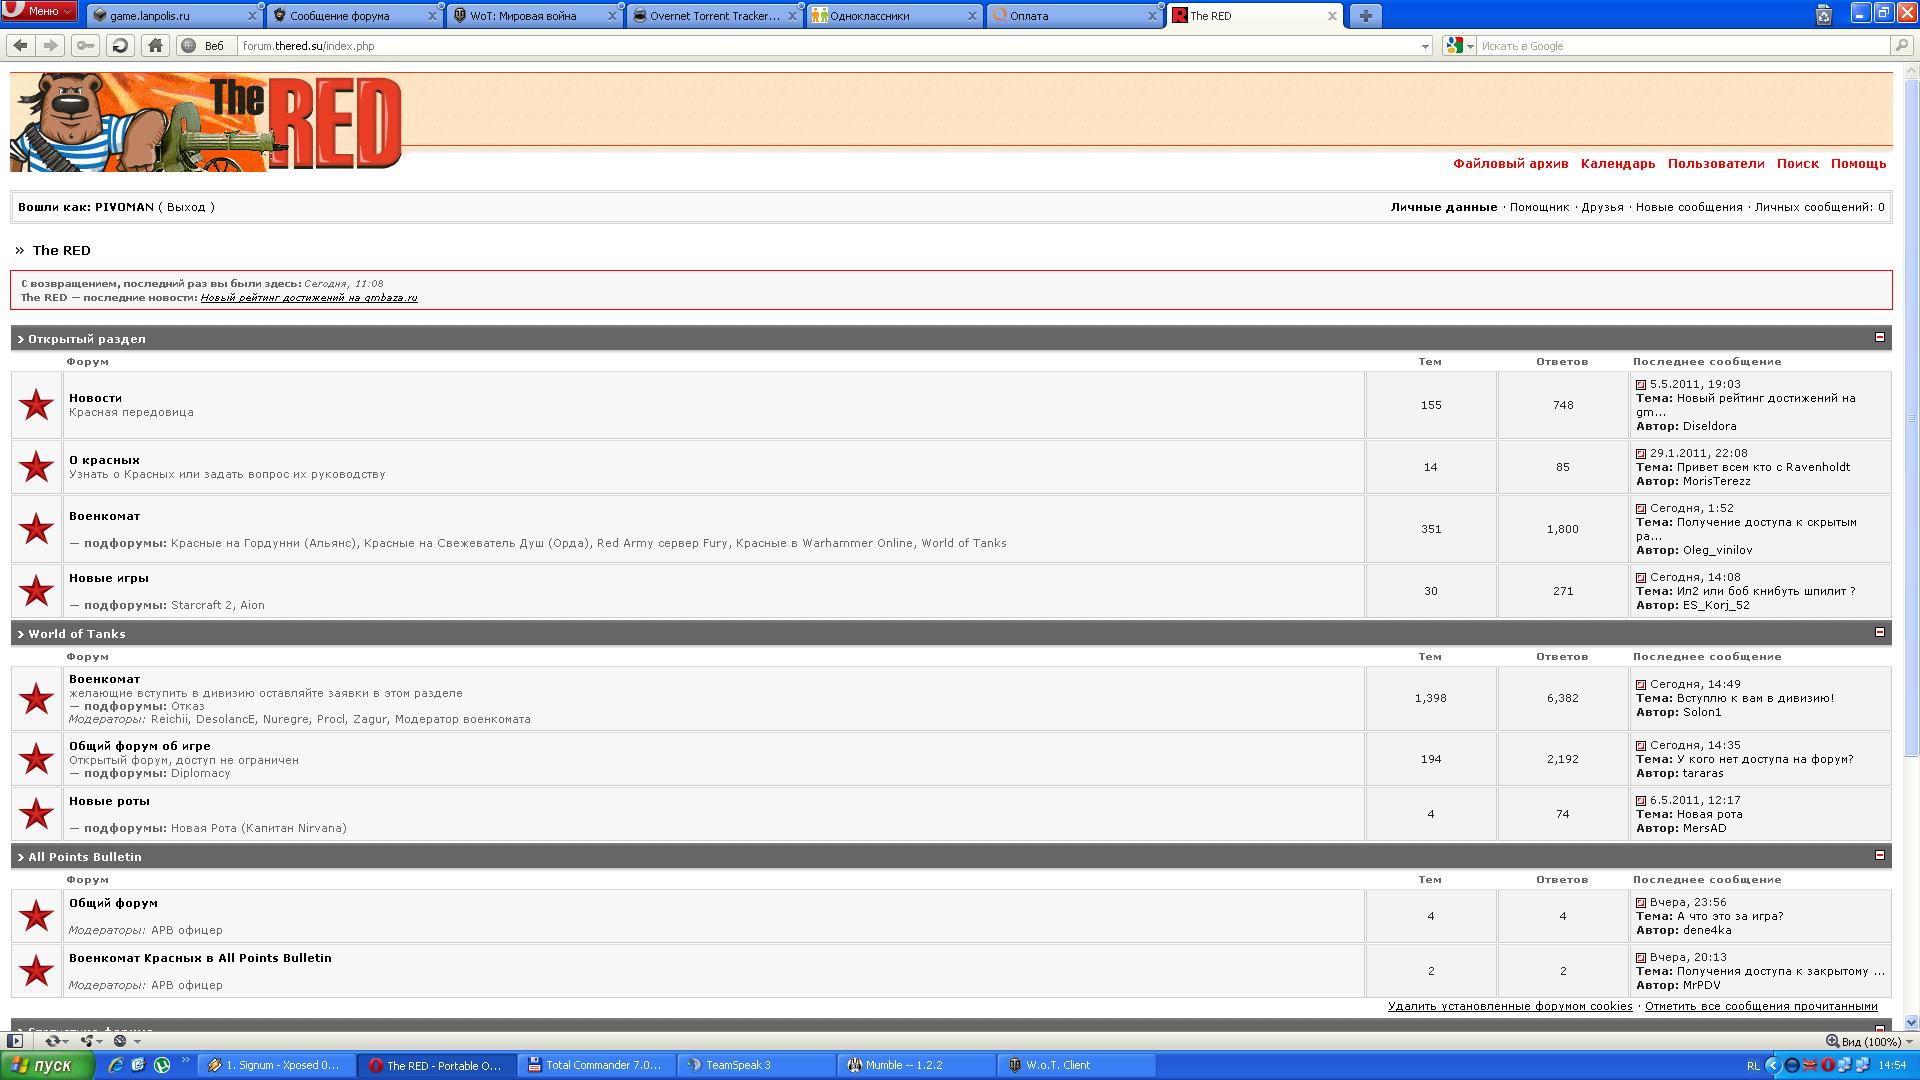
Task: Open the address bar history dropdown
Action: [x=1425, y=46]
